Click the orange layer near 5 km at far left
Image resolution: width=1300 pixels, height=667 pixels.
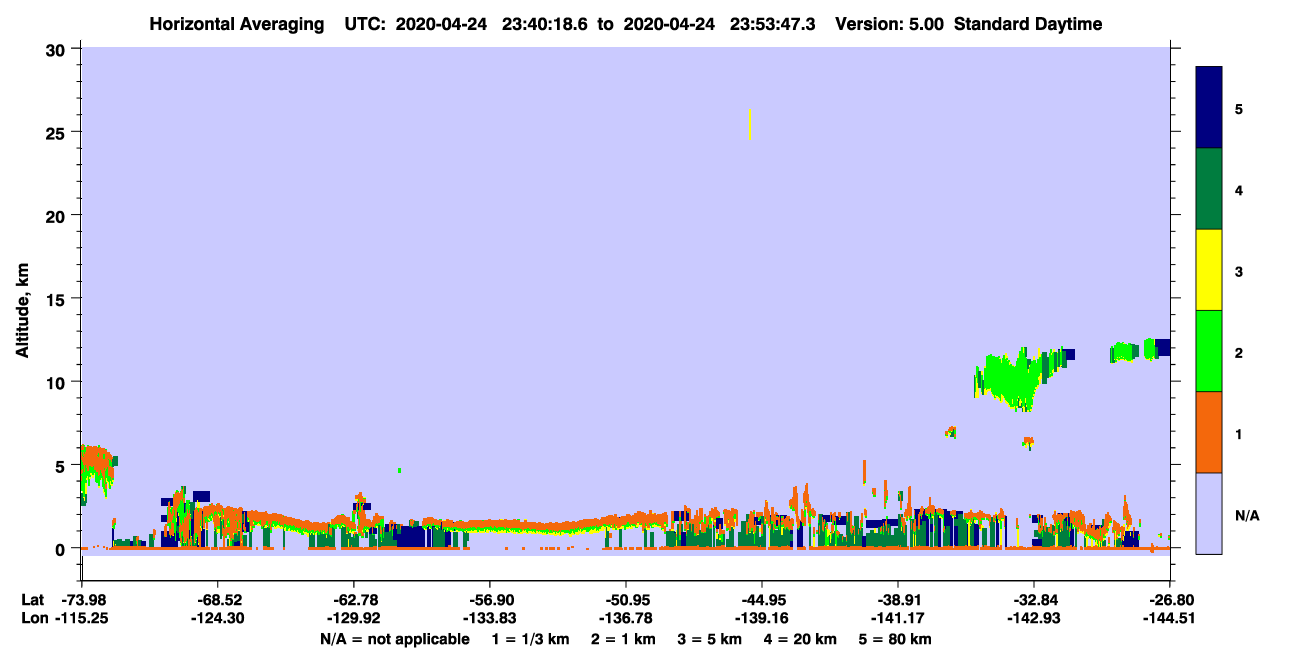(97, 458)
